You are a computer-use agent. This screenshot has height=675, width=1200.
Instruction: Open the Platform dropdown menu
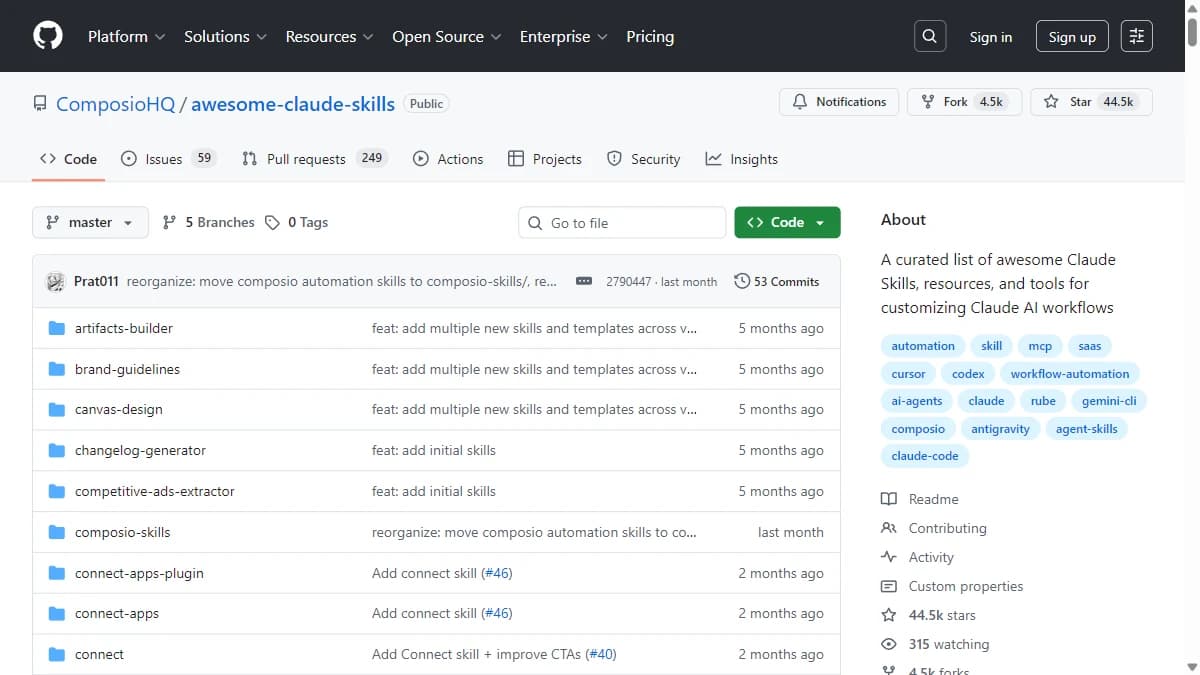[127, 36]
